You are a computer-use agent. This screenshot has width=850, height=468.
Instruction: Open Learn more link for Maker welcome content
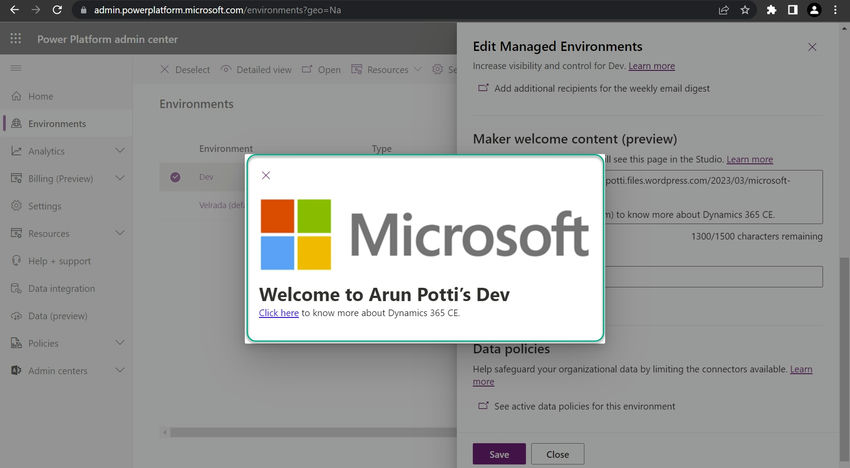(750, 159)
